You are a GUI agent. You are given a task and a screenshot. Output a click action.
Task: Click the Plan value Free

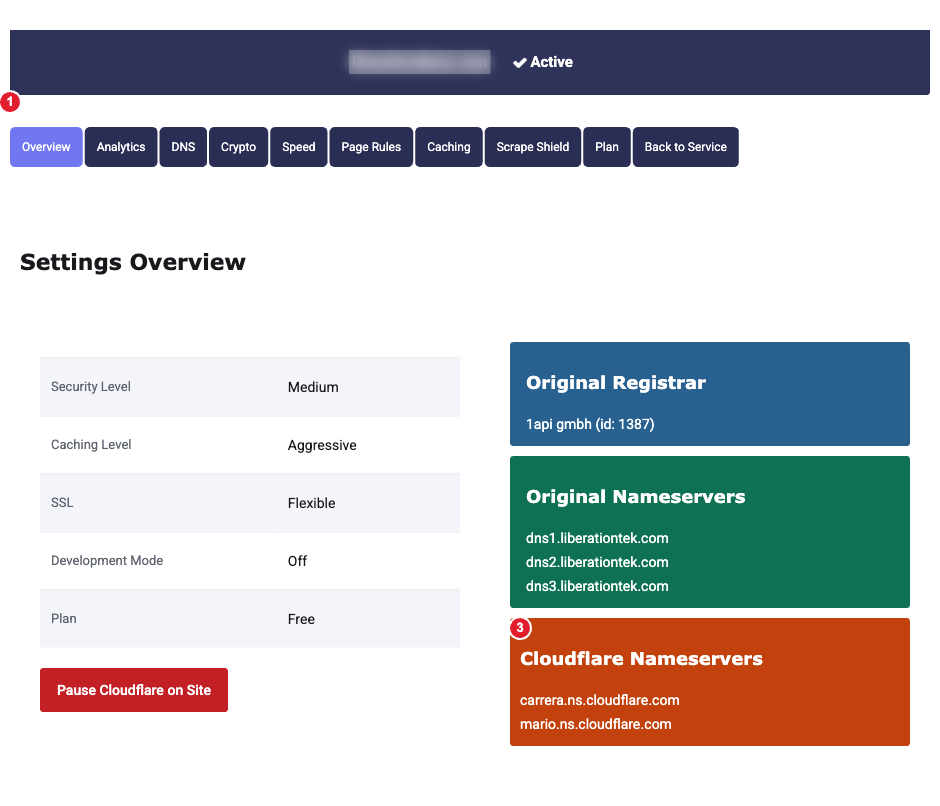[301, 619]
